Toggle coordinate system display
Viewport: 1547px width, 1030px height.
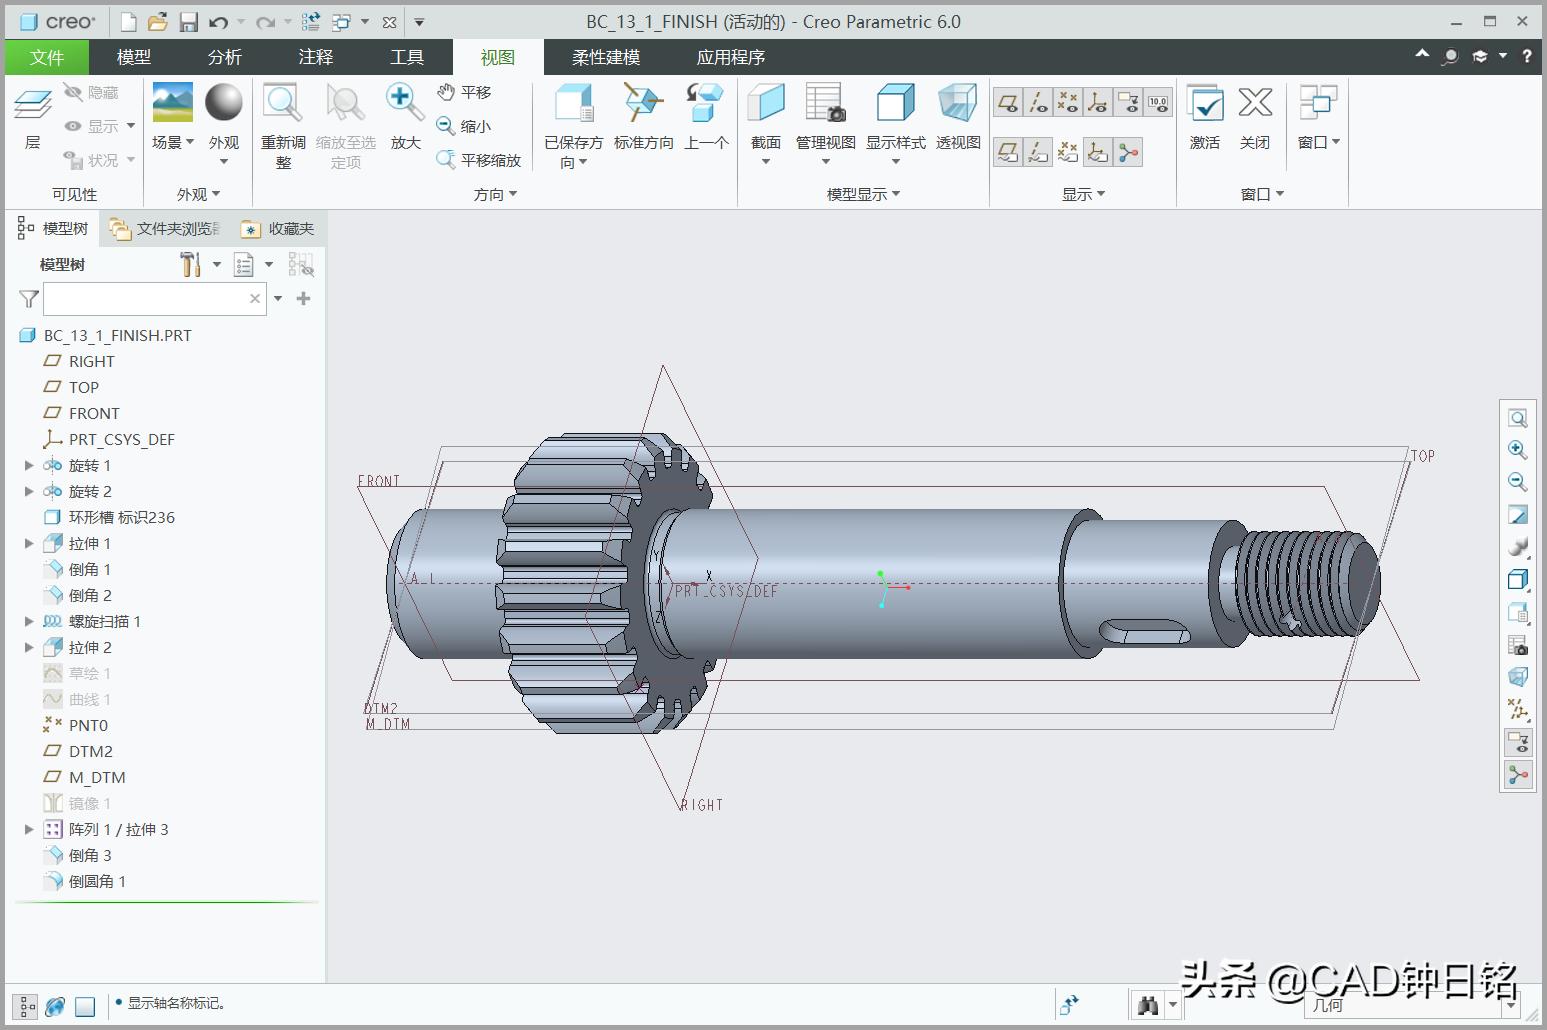pos(1098,101)
